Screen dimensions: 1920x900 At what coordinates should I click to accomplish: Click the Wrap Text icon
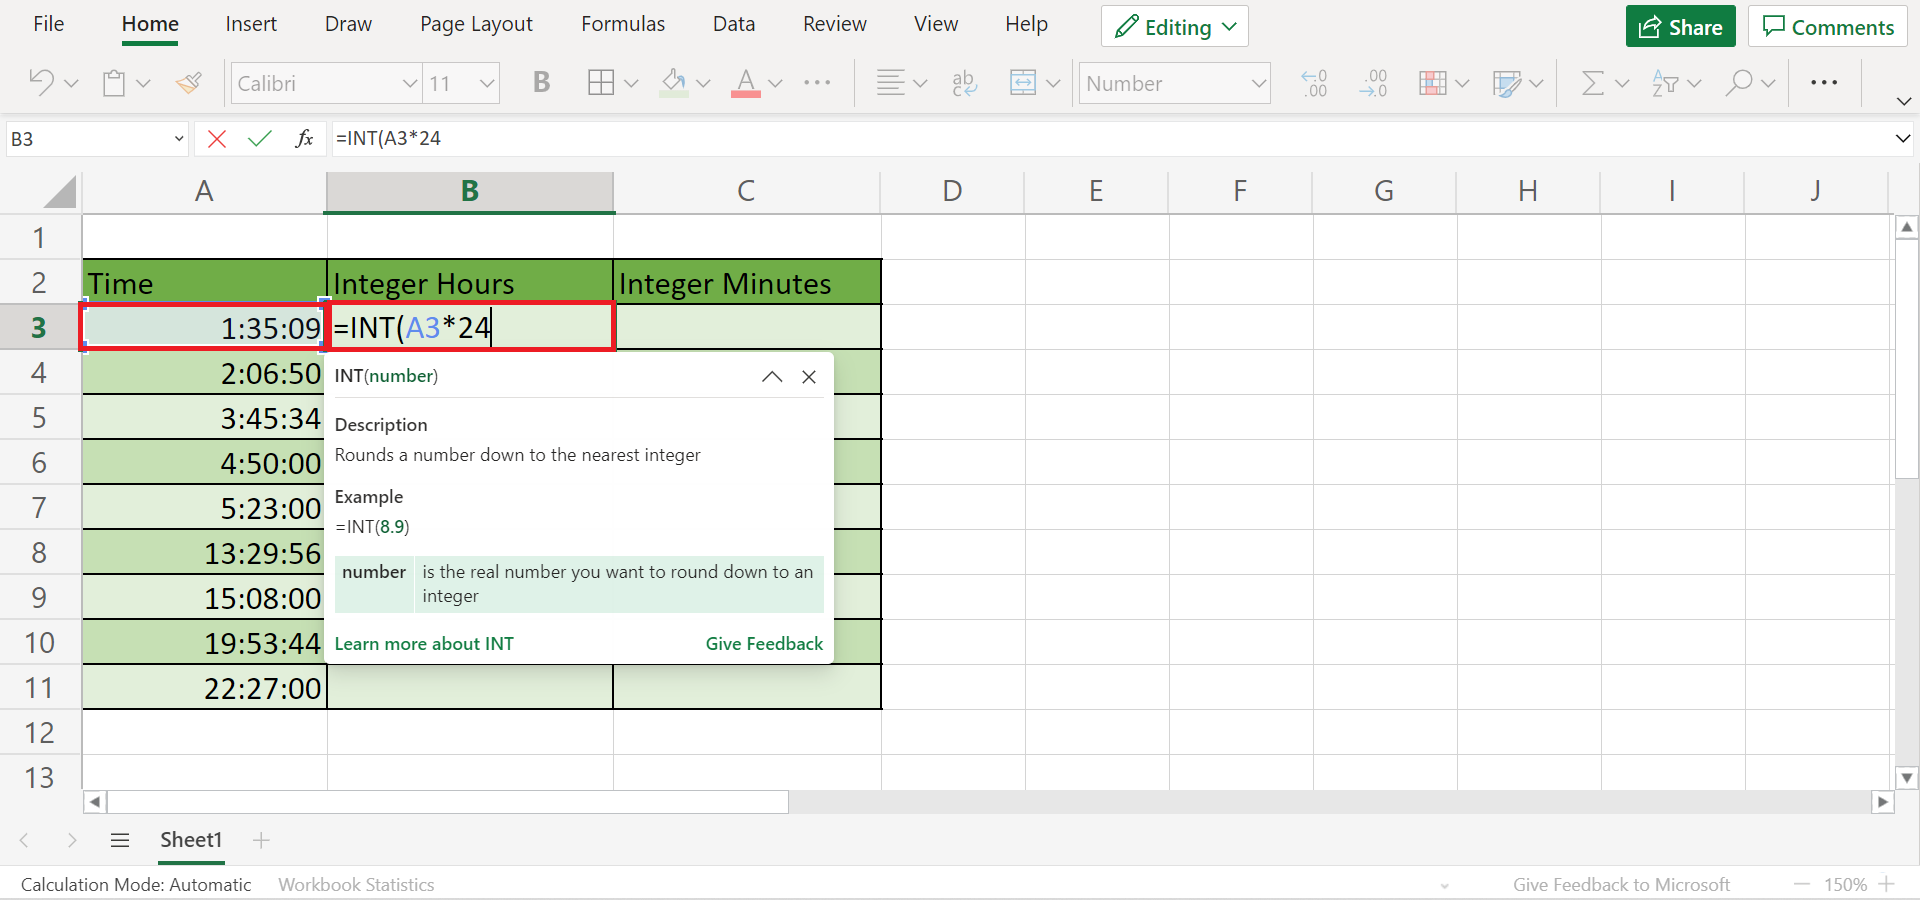pyautogui.click(x=964, y=83)
